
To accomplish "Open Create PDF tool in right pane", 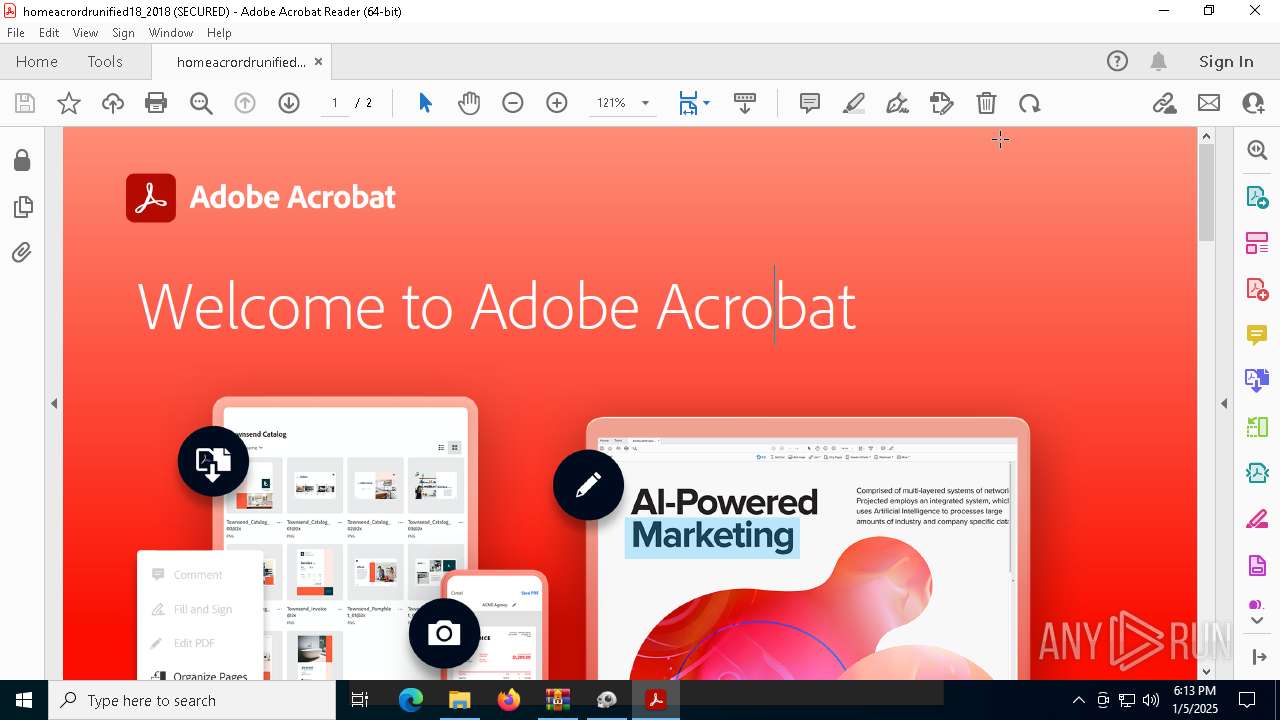I will (1257, 288).
